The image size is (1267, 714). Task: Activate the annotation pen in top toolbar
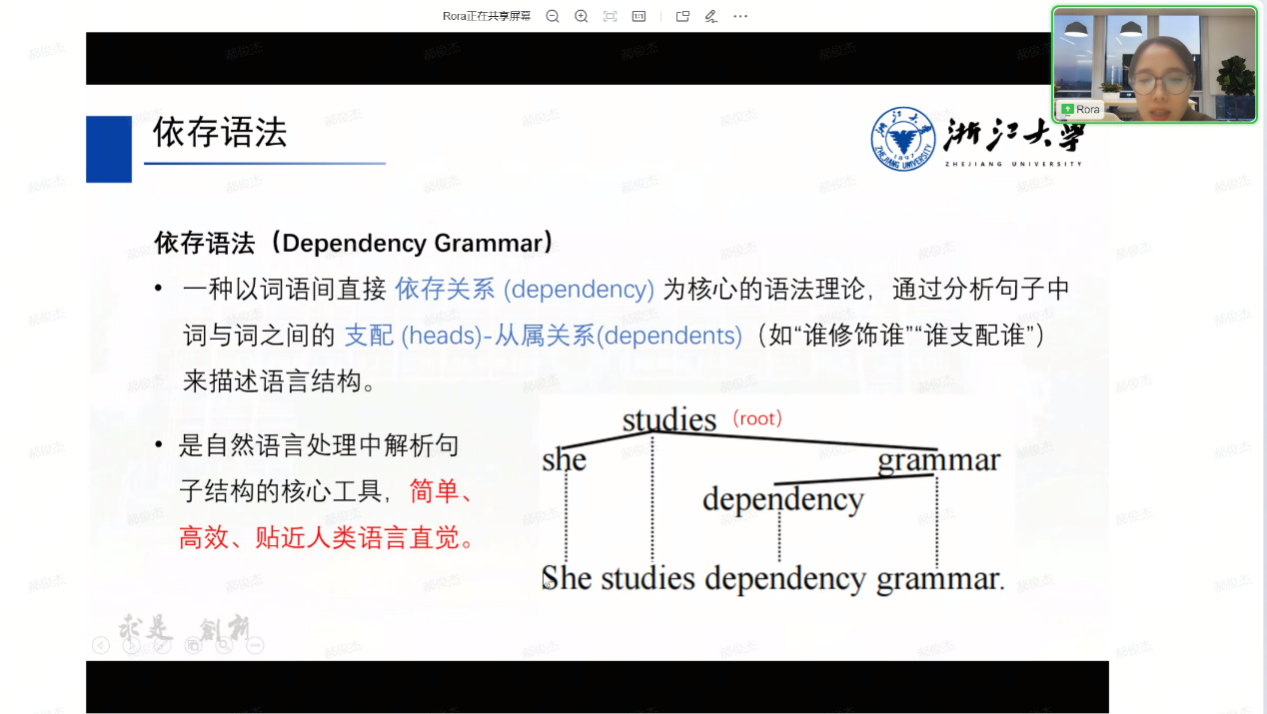711,16
